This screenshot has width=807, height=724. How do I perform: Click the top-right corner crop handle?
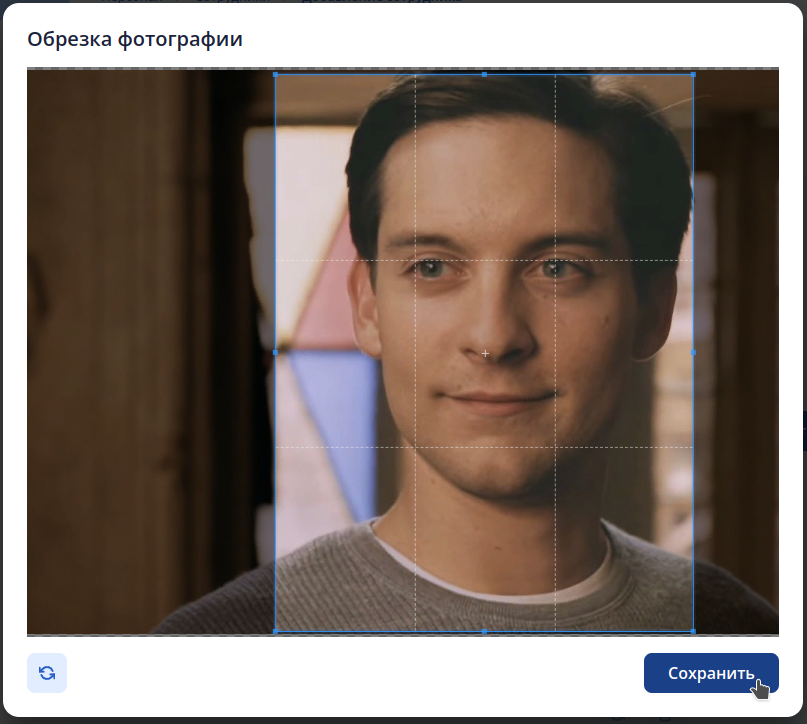693,74
